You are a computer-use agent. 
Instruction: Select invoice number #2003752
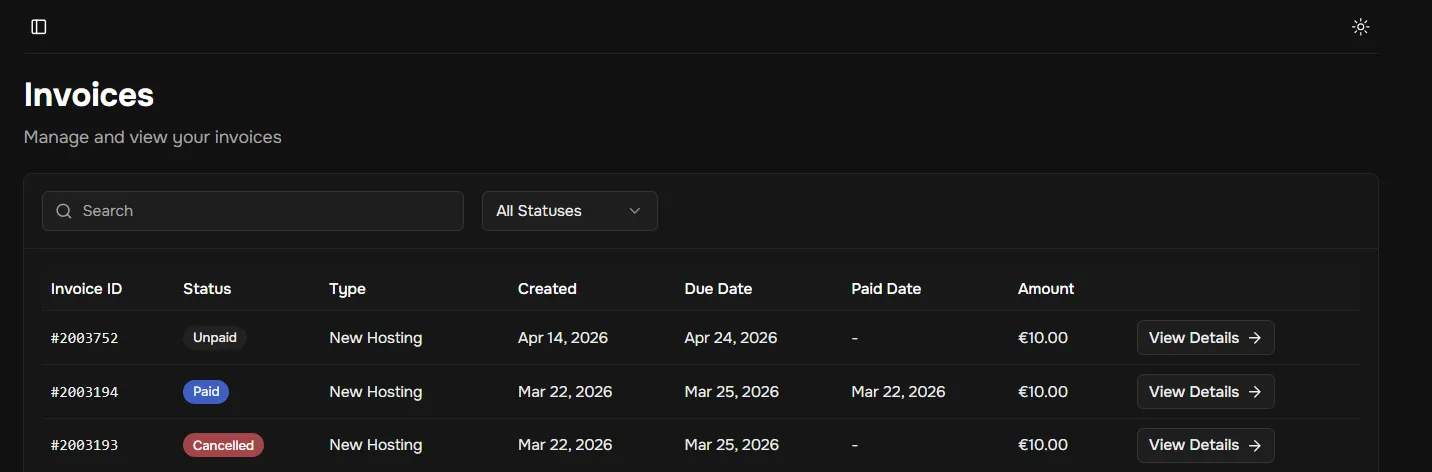85,338
